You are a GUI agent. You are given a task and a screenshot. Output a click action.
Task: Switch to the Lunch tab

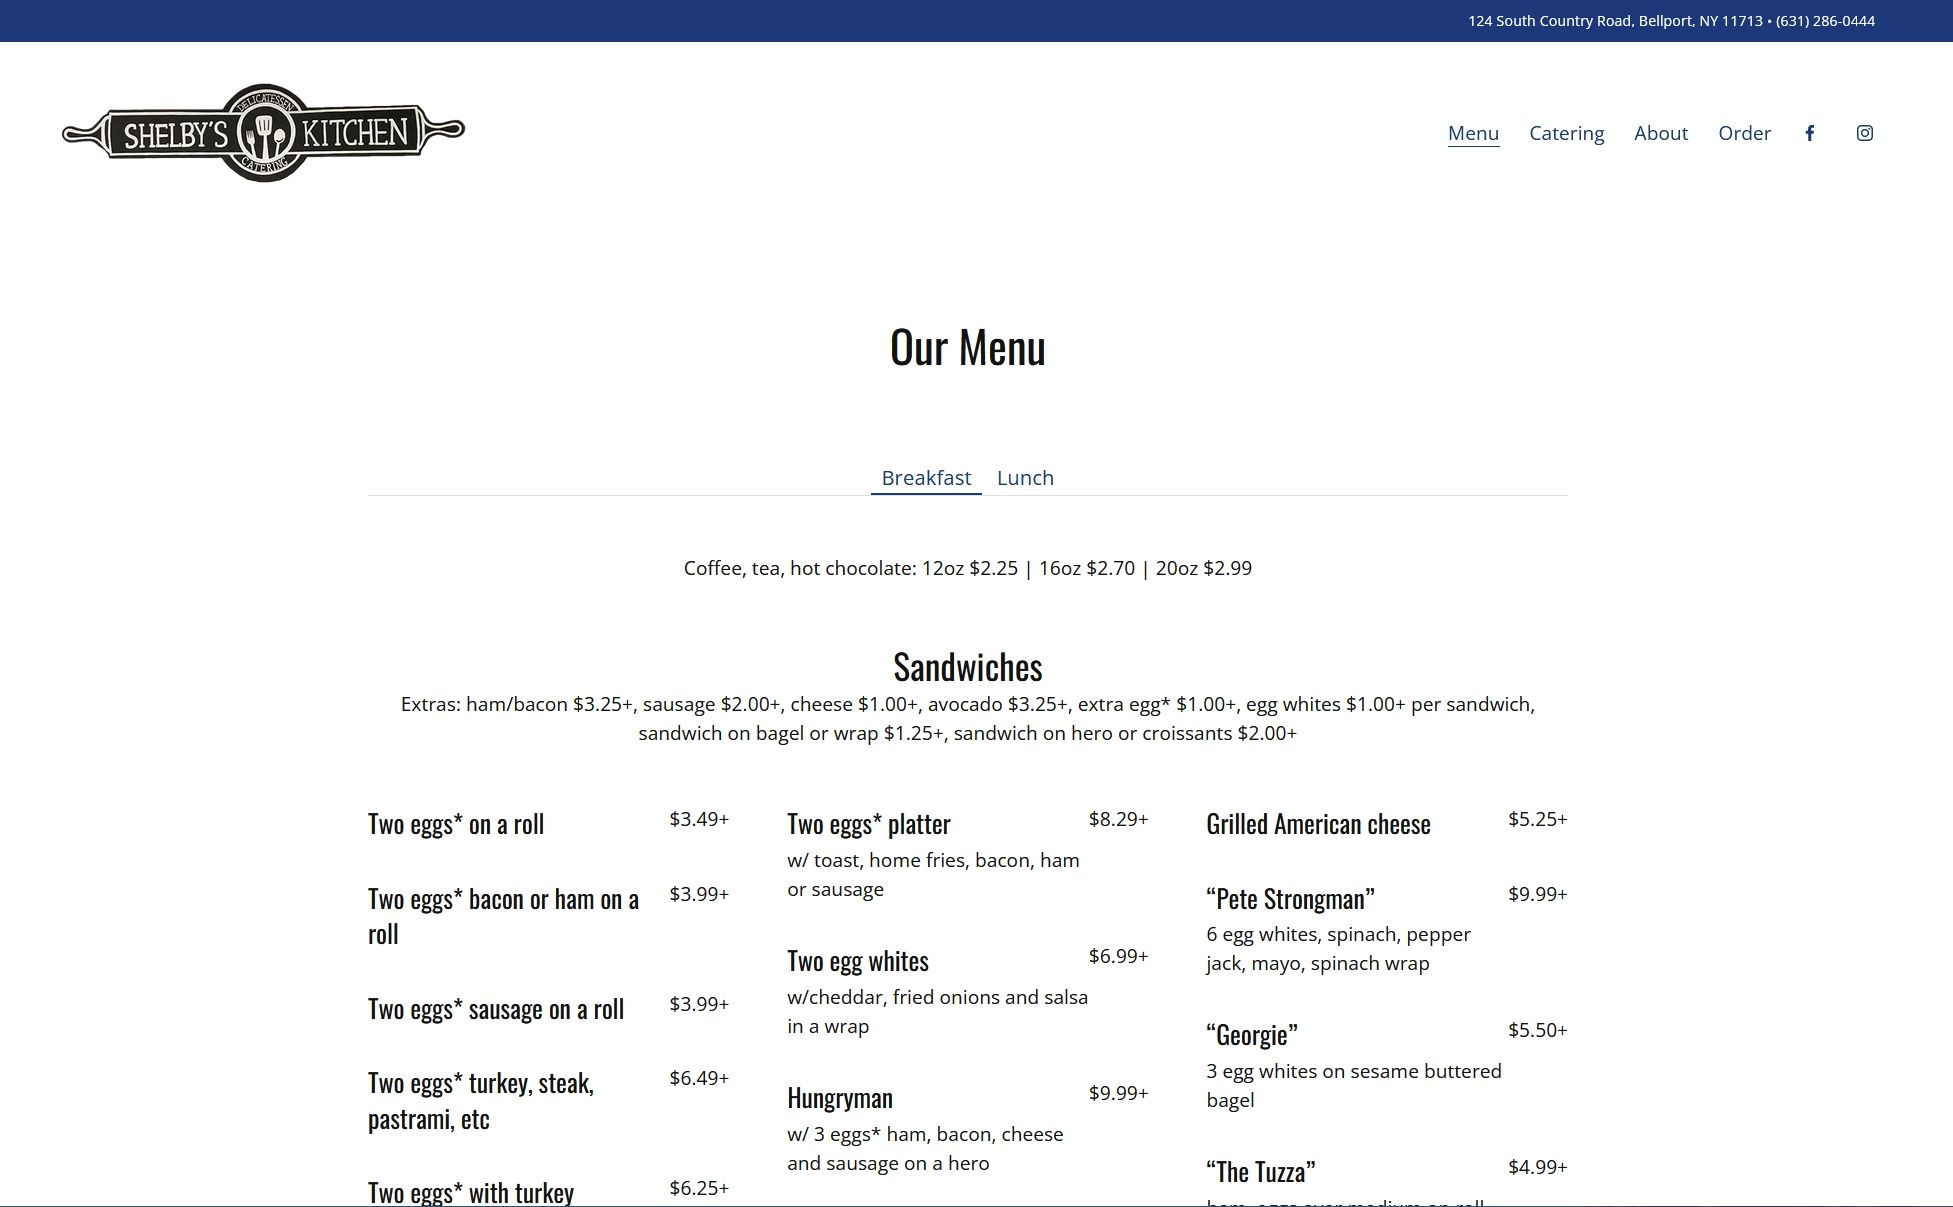click(1025, 478)
